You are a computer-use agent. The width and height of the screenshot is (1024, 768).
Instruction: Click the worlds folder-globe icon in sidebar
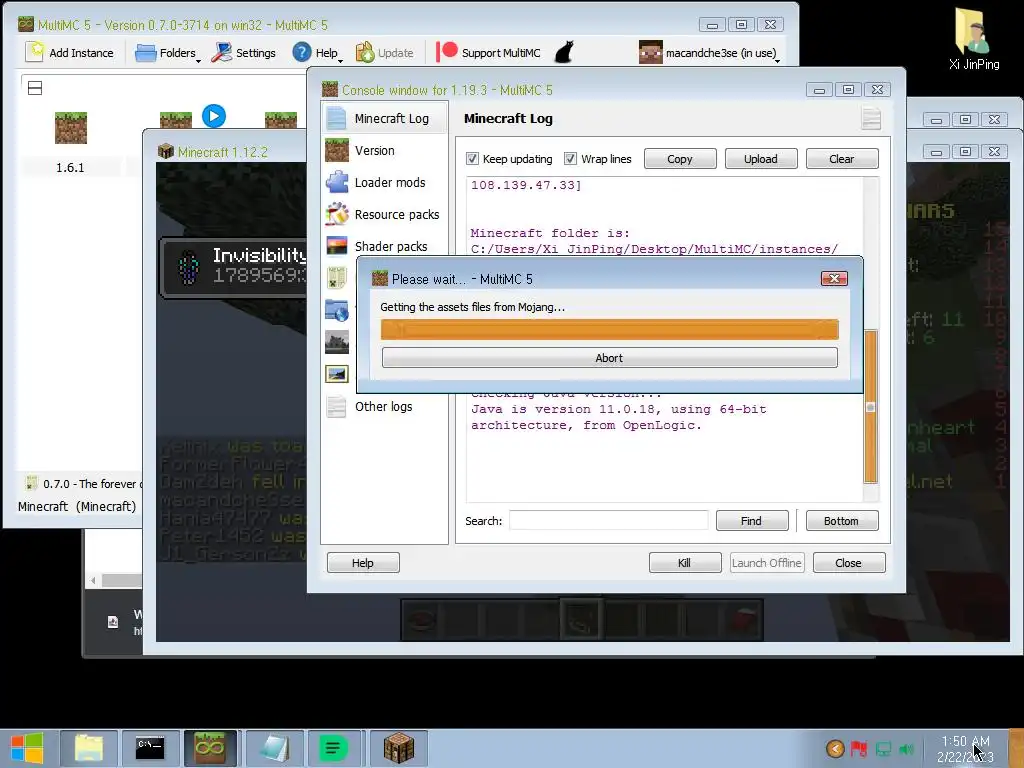pyautogui.click(x=337, y=310)
